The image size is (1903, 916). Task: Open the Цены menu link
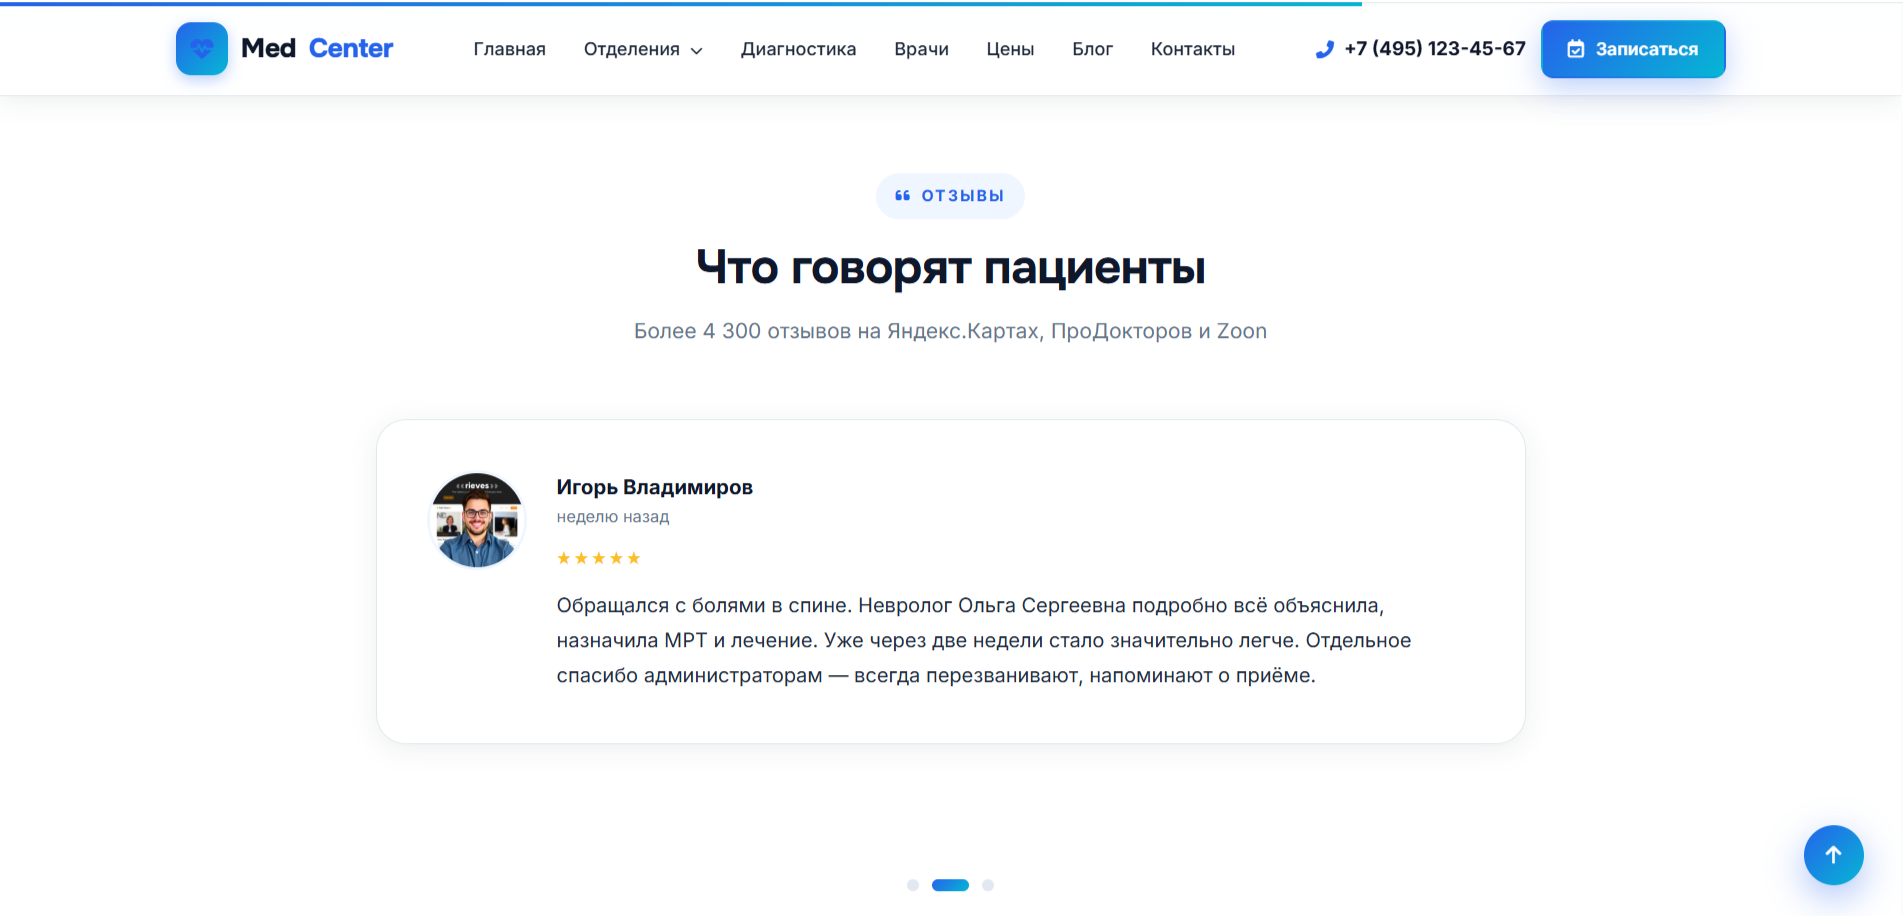pos(1010,49)
